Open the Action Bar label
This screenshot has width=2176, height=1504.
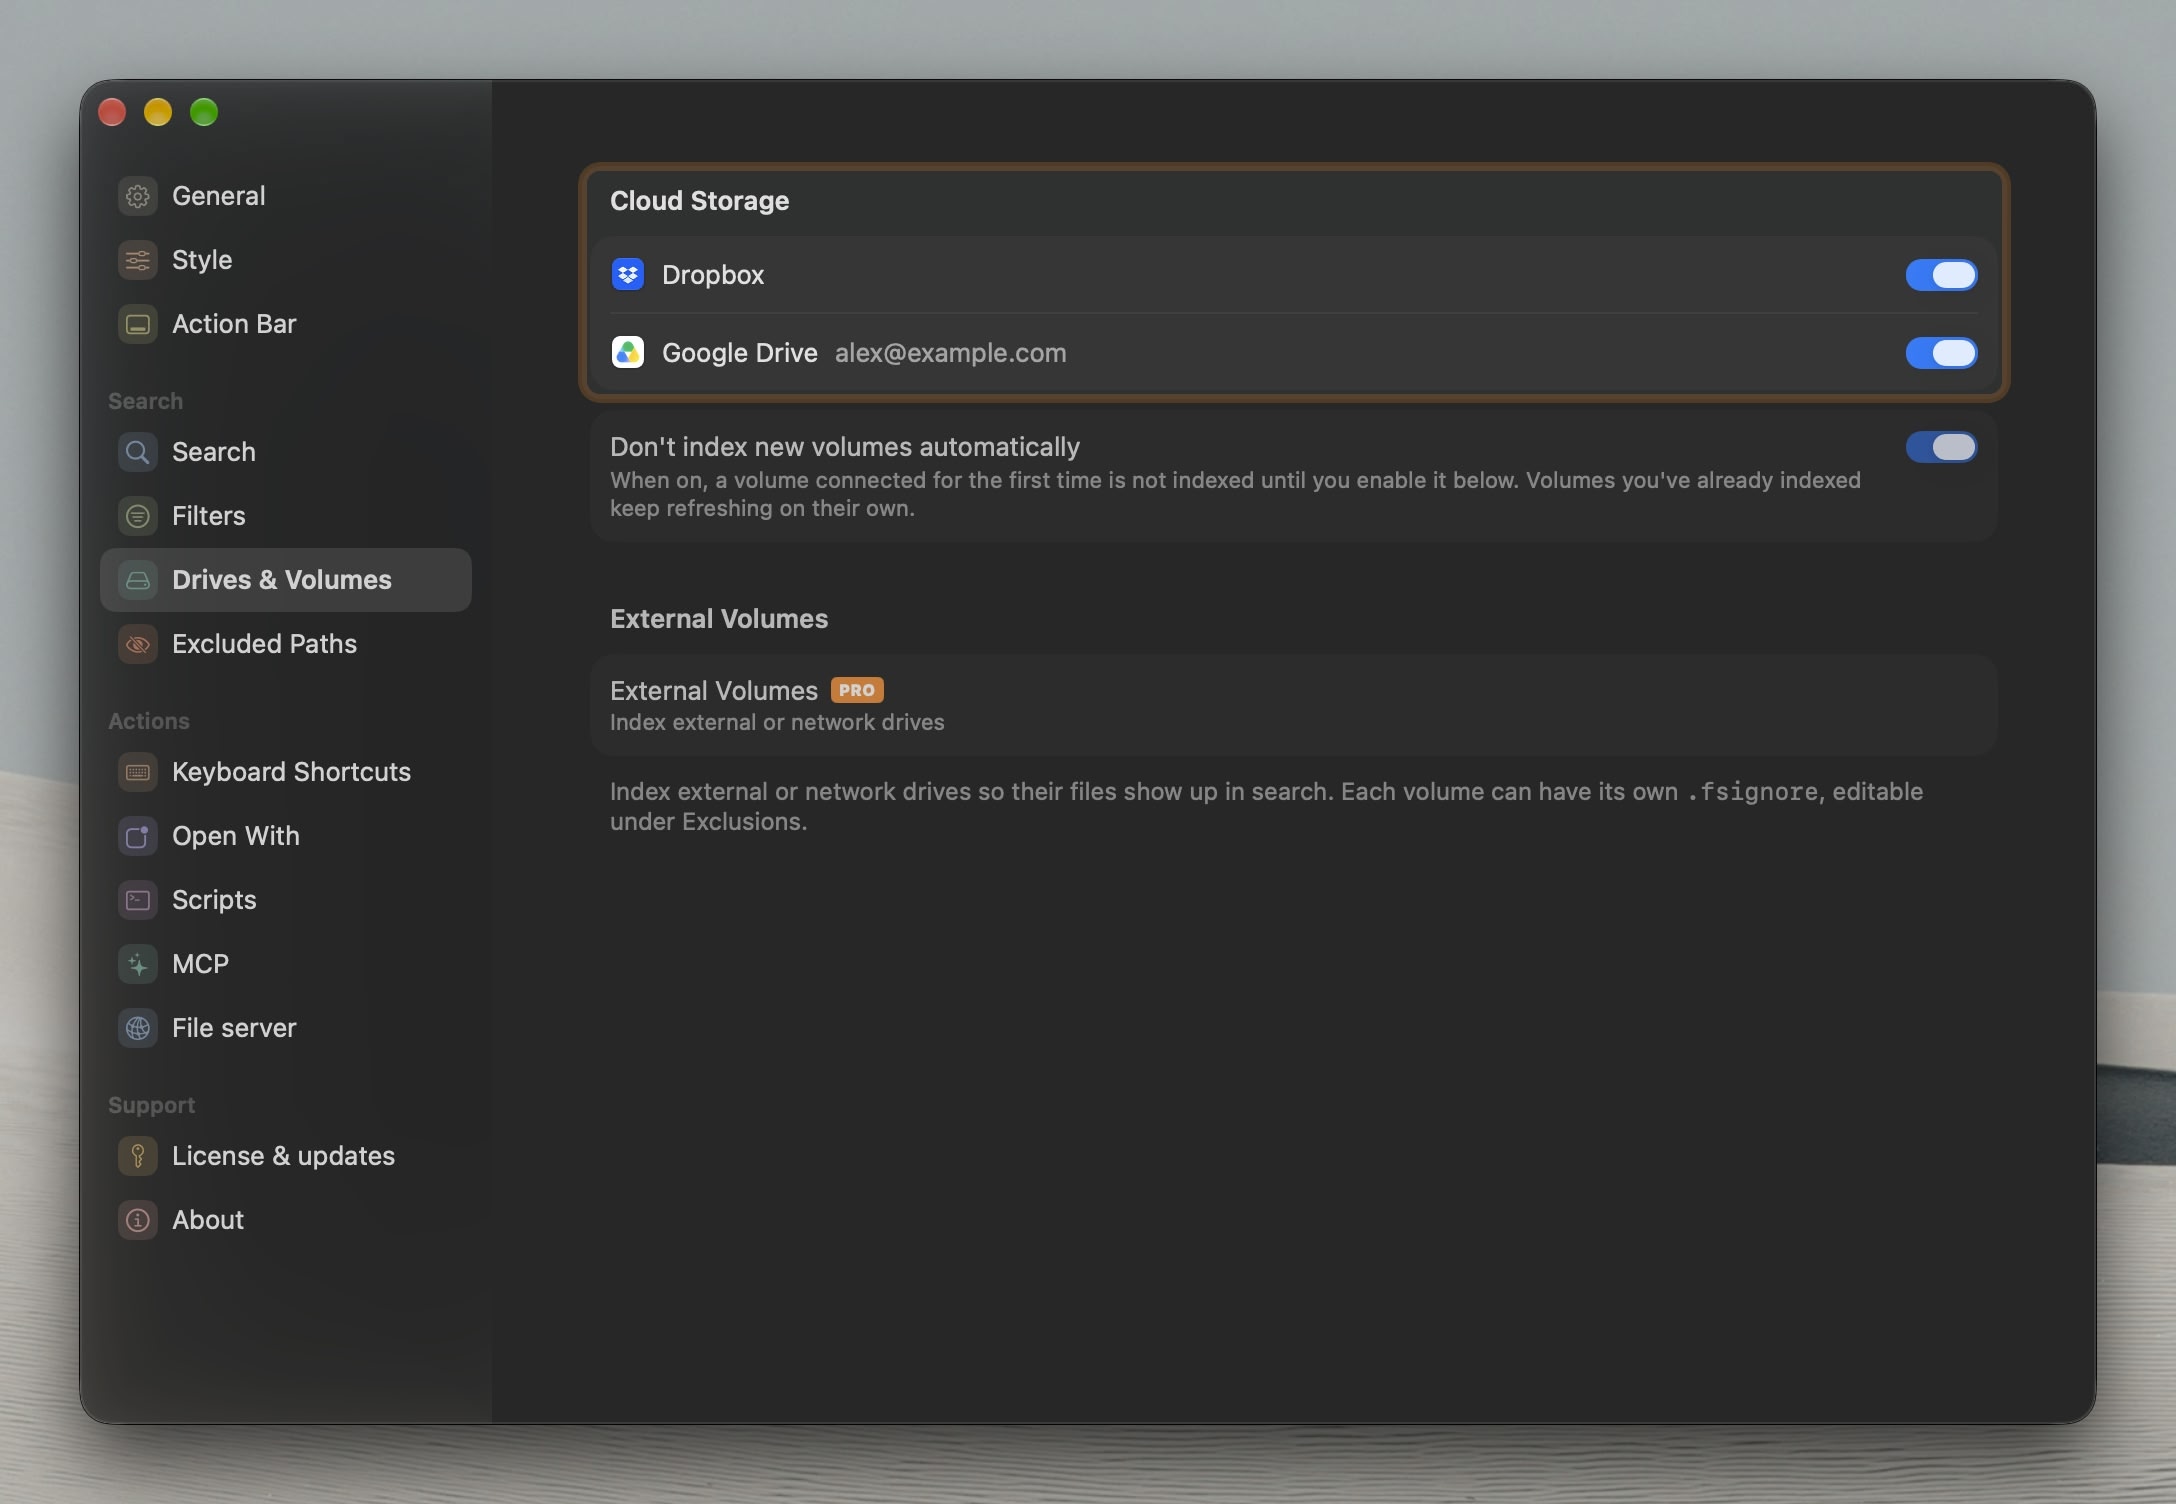234,324
